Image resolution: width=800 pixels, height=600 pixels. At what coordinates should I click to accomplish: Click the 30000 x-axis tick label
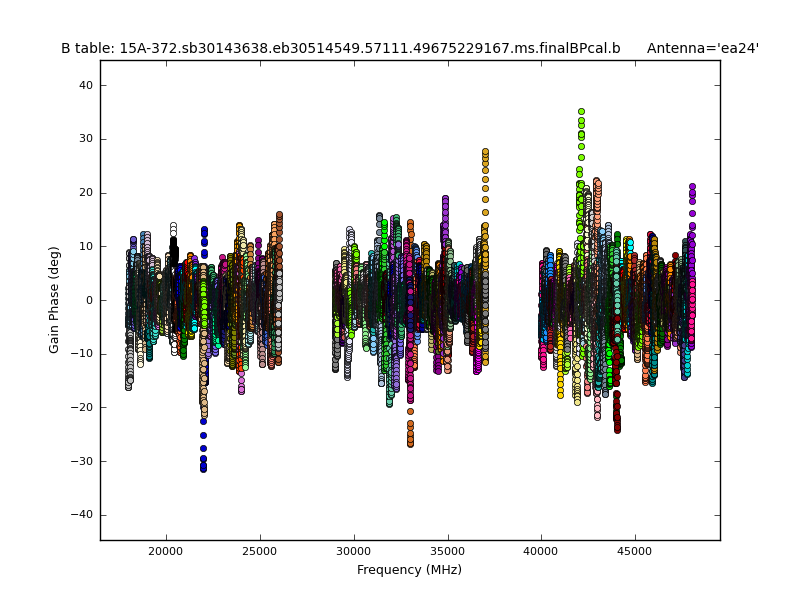tap(354, 551)
